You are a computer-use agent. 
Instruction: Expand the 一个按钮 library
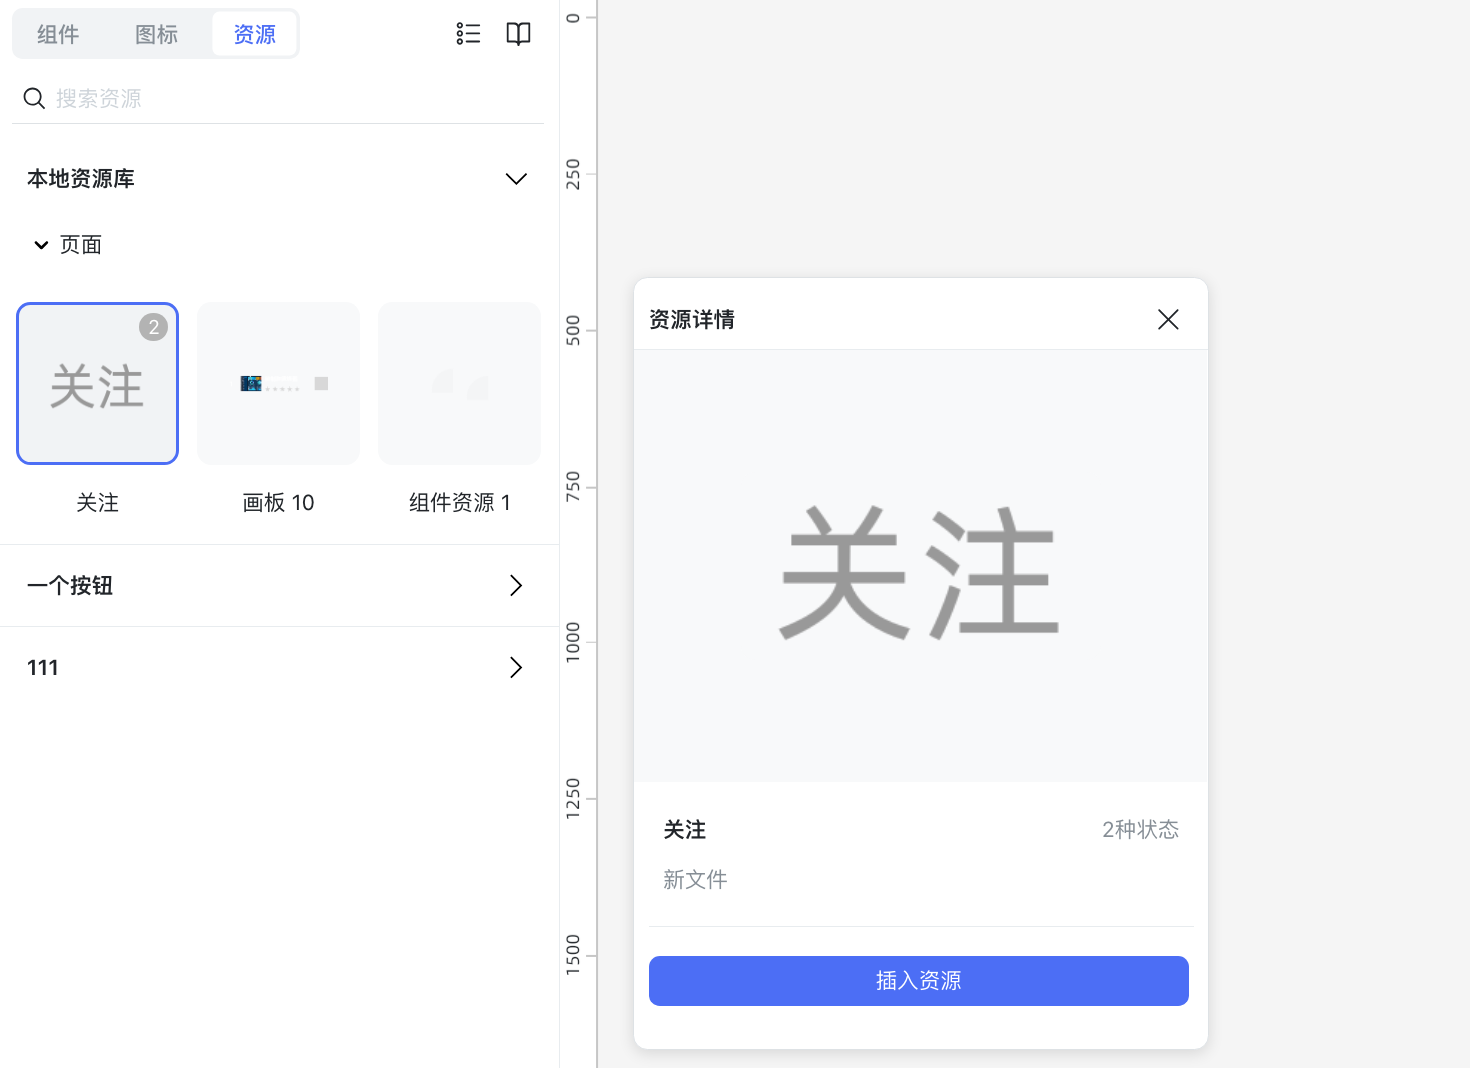[515, 585]
